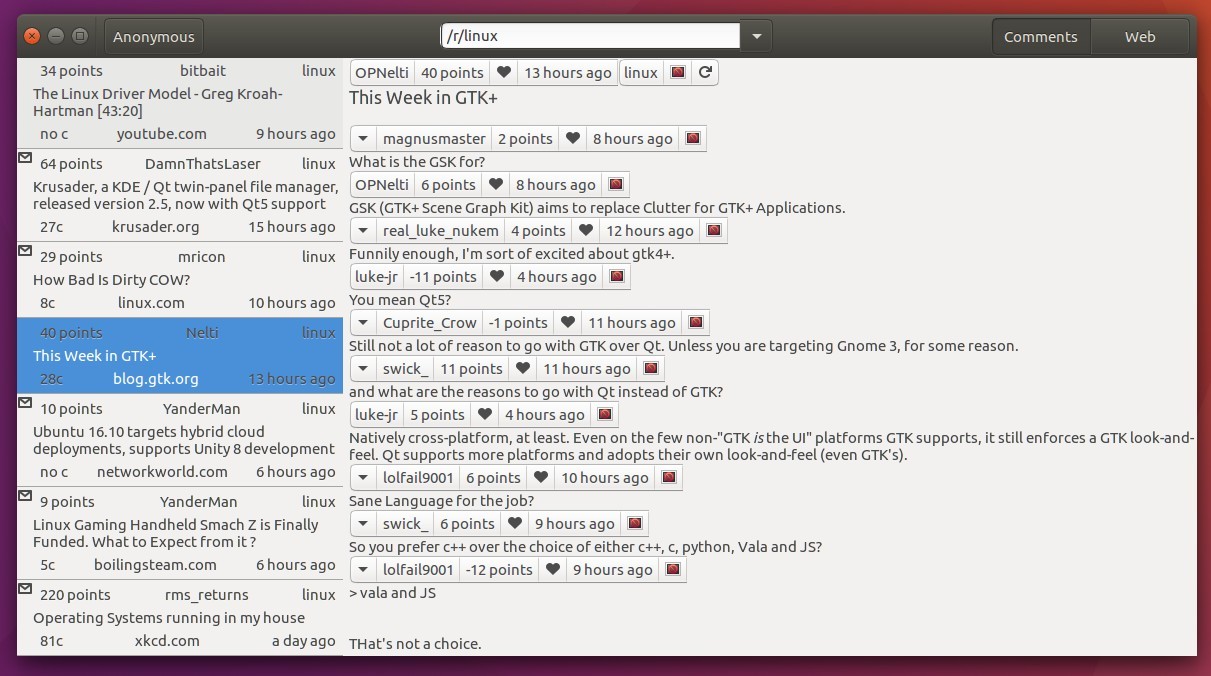Collapse lolfail9001's -12 points comment thread
Screen dimensions: 1211x676
363,570
